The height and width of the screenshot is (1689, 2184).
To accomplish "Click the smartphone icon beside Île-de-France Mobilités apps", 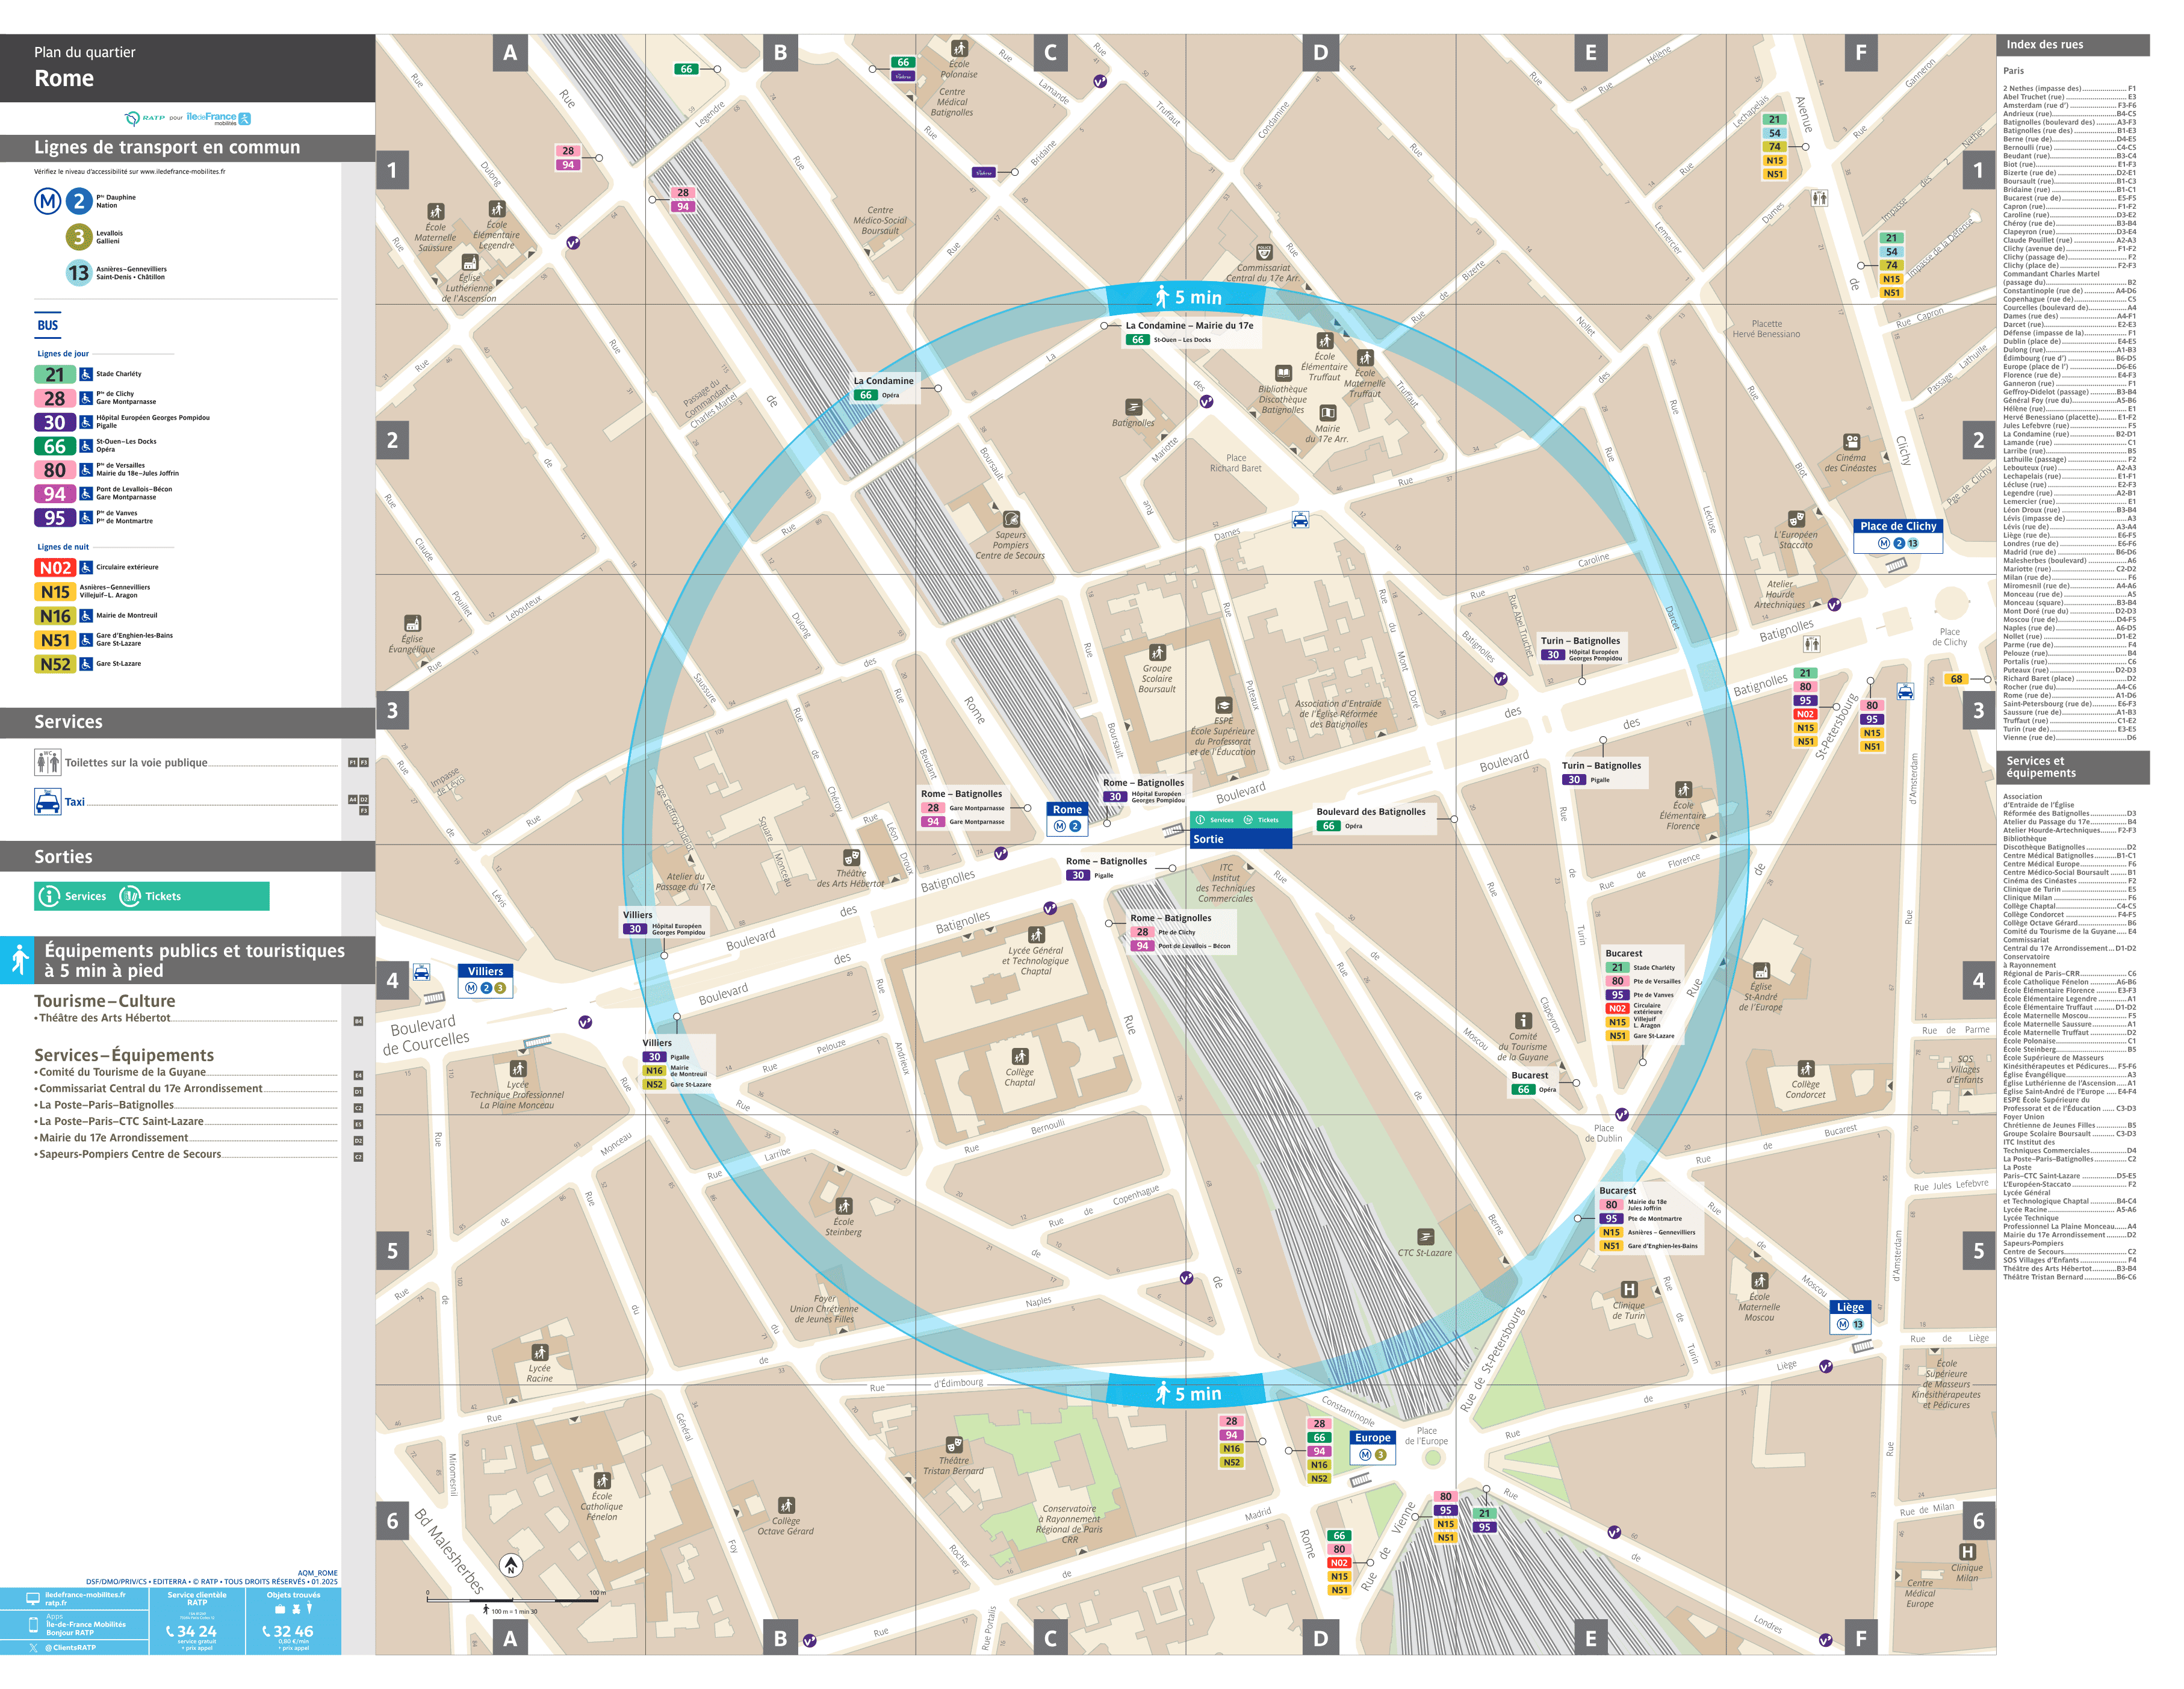I will coord(33,1626).
